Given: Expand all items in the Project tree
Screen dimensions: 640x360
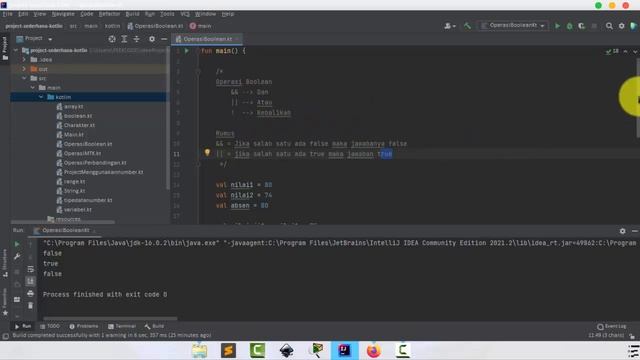Looking at the screenshot, I should [x=124, y=39].
